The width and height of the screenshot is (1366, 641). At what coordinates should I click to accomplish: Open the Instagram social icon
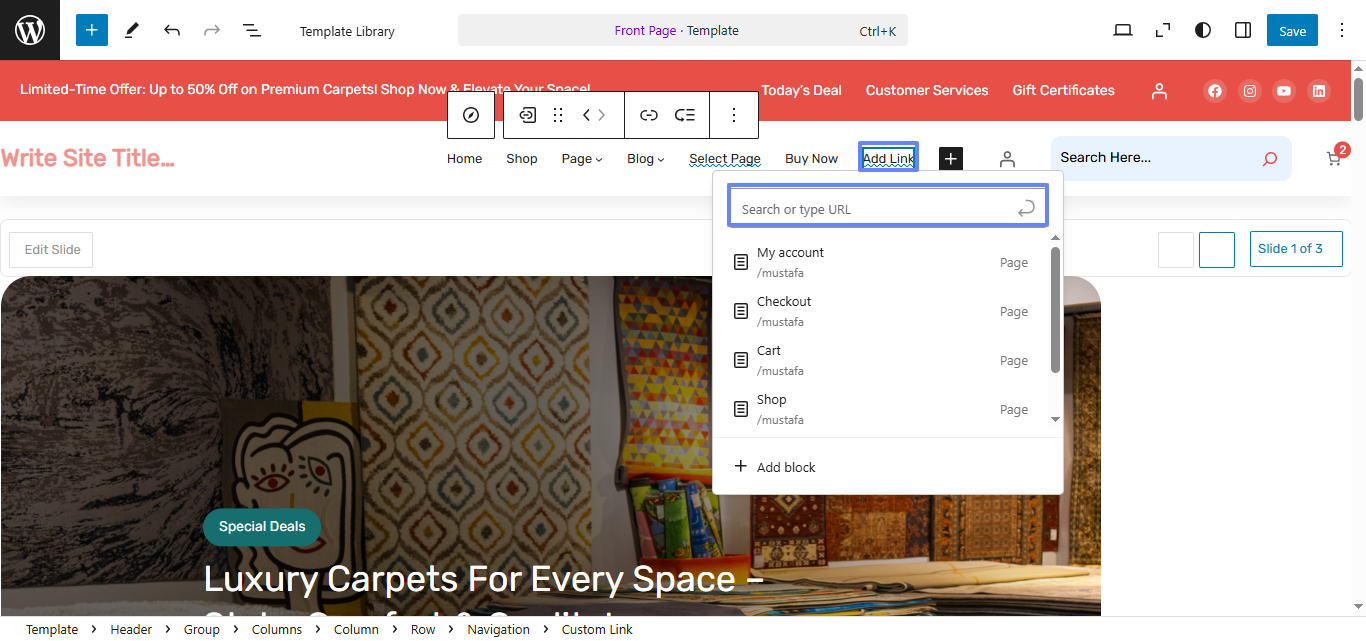coord(1250,91)
